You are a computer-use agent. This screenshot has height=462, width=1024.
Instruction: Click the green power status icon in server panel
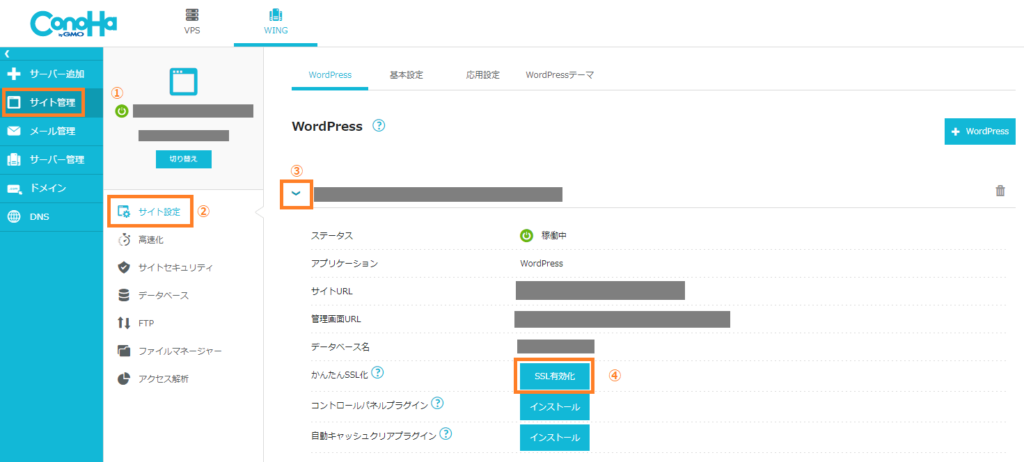[x=122, y=111]
